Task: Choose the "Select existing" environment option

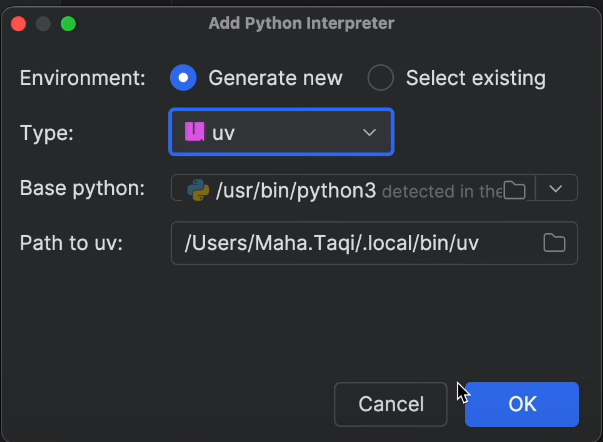Action: pyautogui.click(x=381, y=77)
